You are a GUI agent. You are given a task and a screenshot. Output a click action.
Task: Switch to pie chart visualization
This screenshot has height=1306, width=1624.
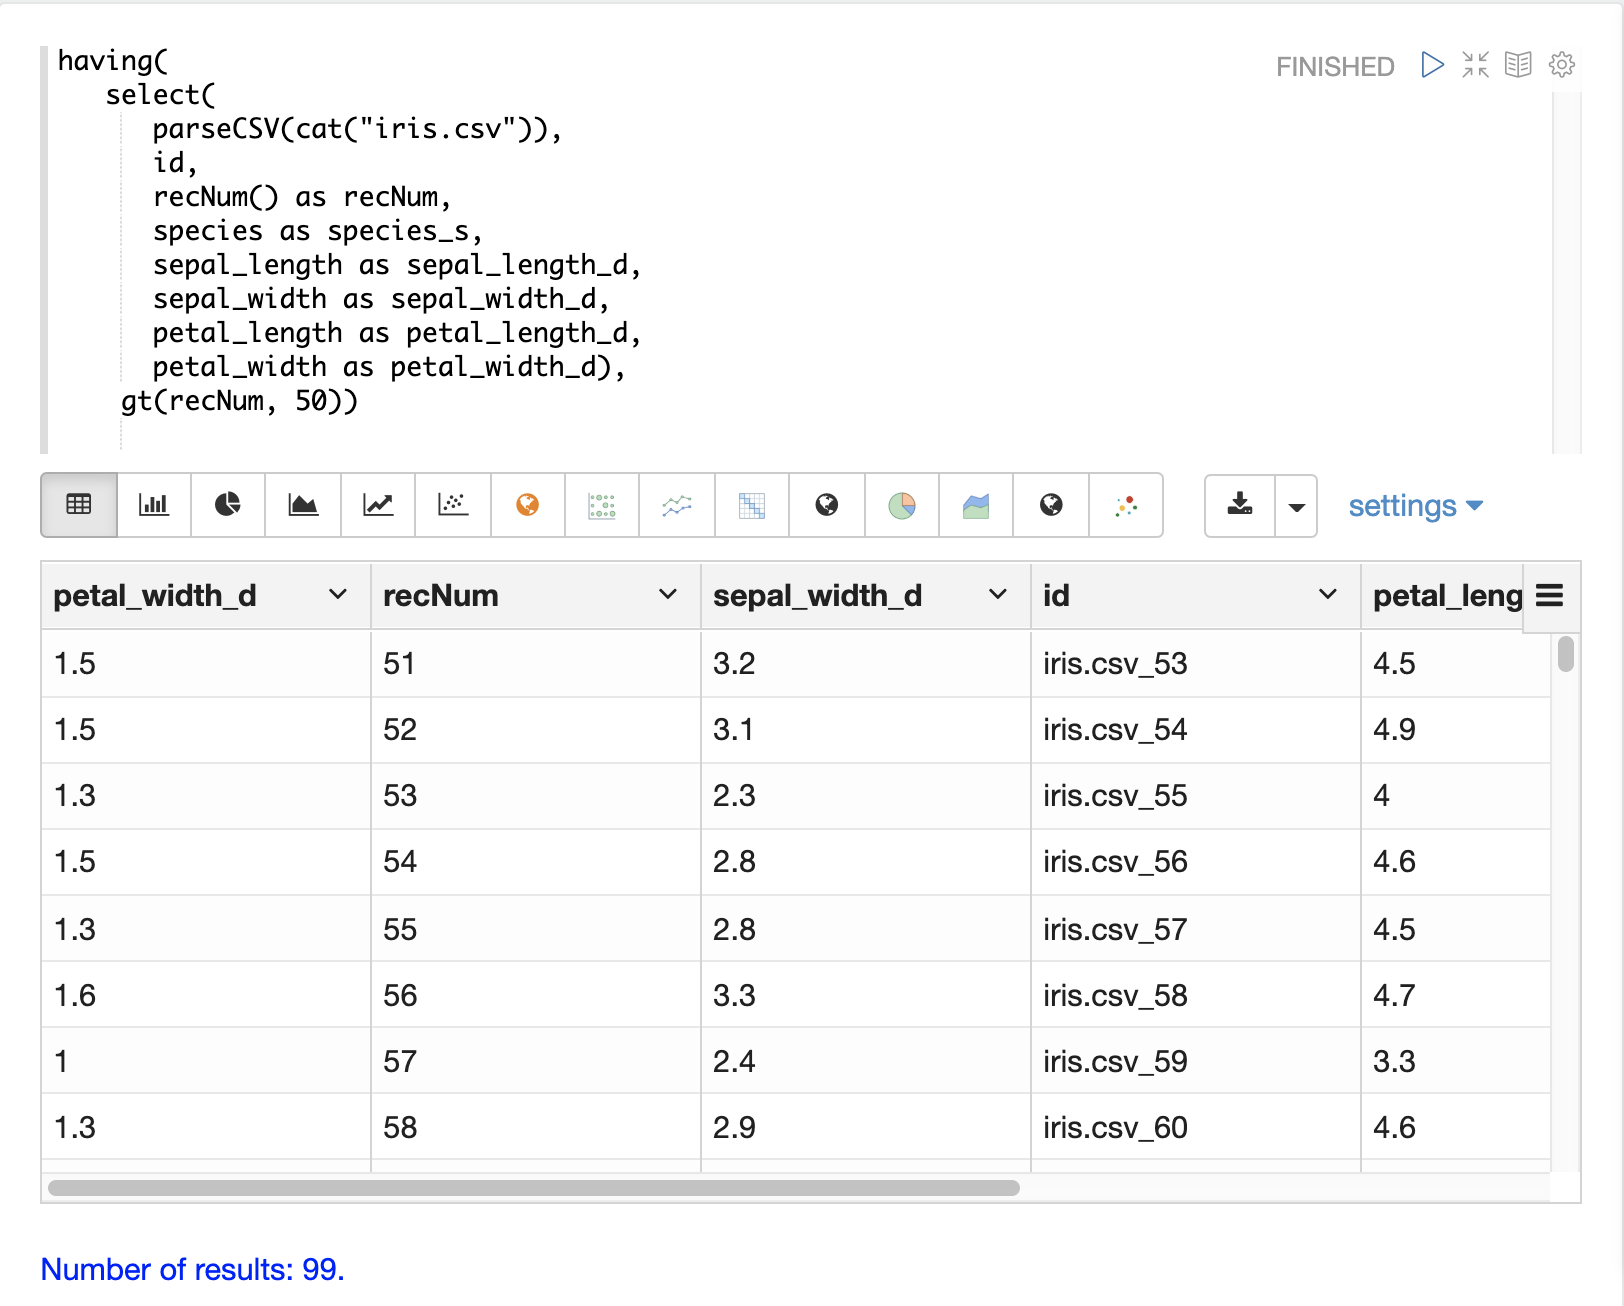tap(228, 505)
